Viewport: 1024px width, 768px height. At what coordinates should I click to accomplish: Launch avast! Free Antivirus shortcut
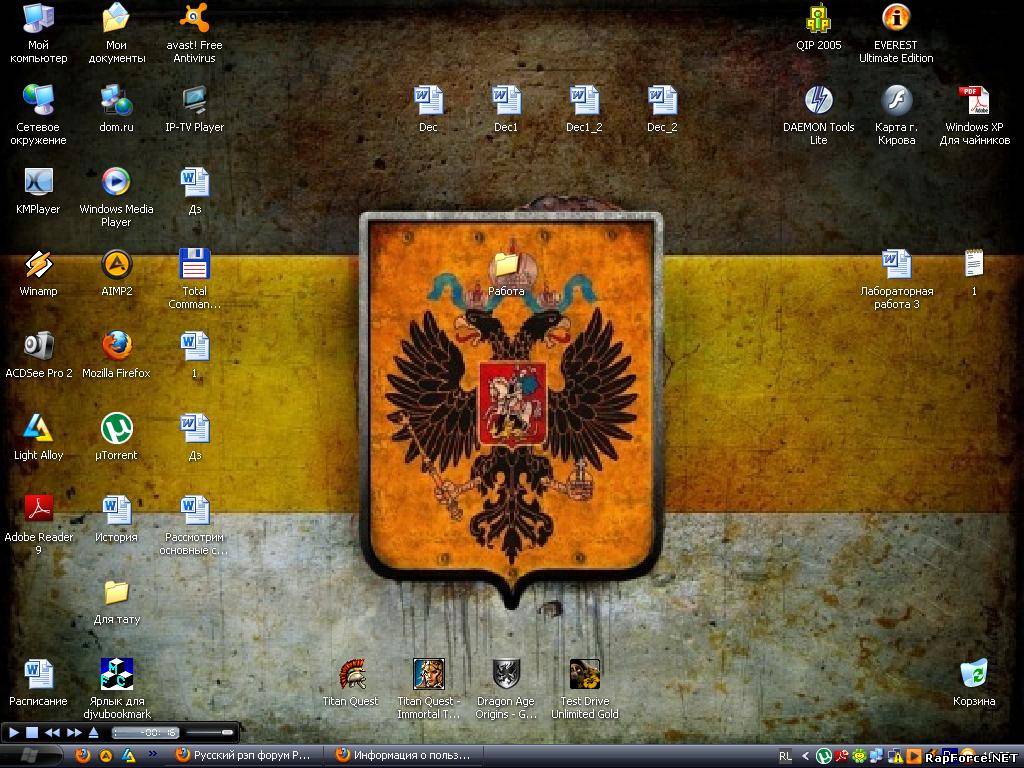coord(194,33)
